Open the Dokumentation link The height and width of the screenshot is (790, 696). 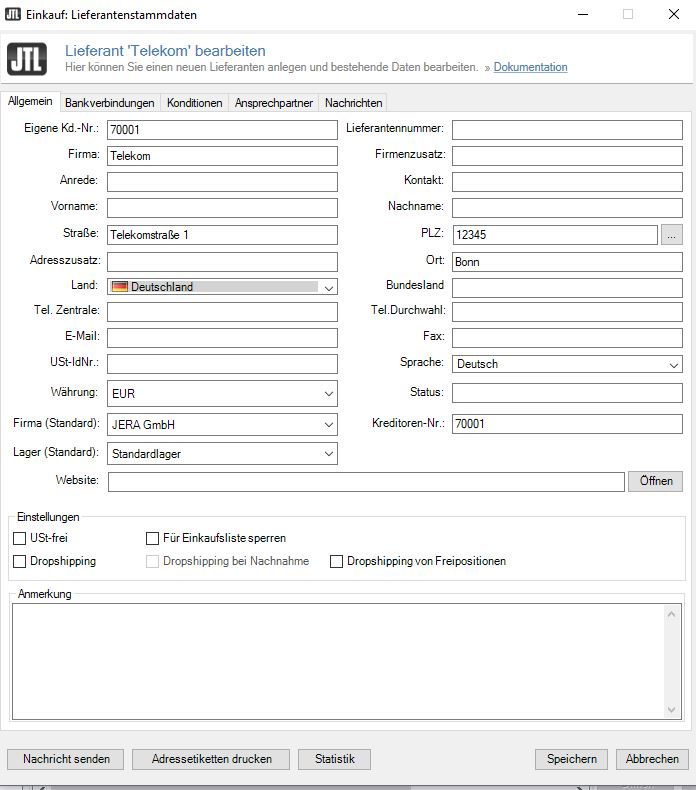tap(530, 67)
